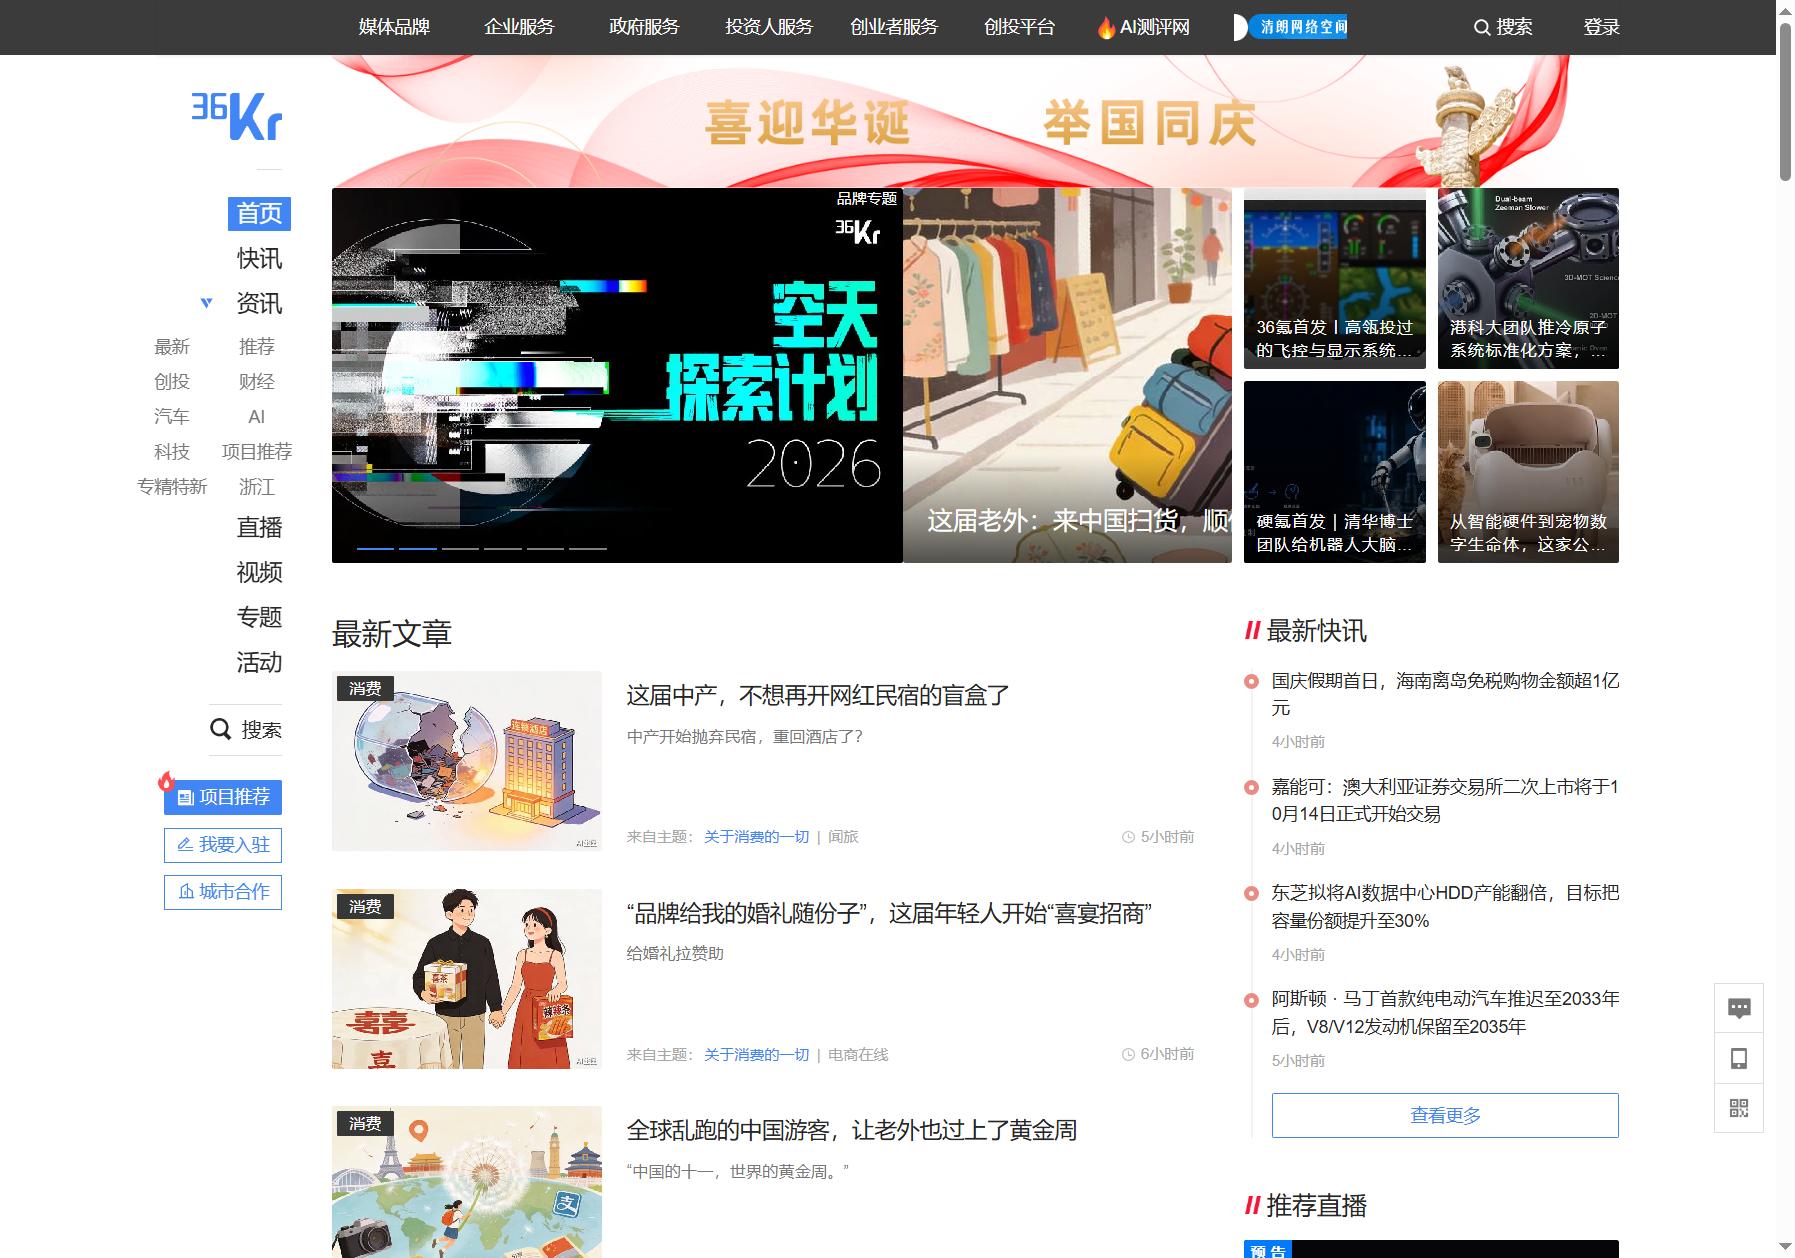Click the document icon on 项目推荐 button
This screenshot has width=1795, height=1258.
click(x=185, y=797)
